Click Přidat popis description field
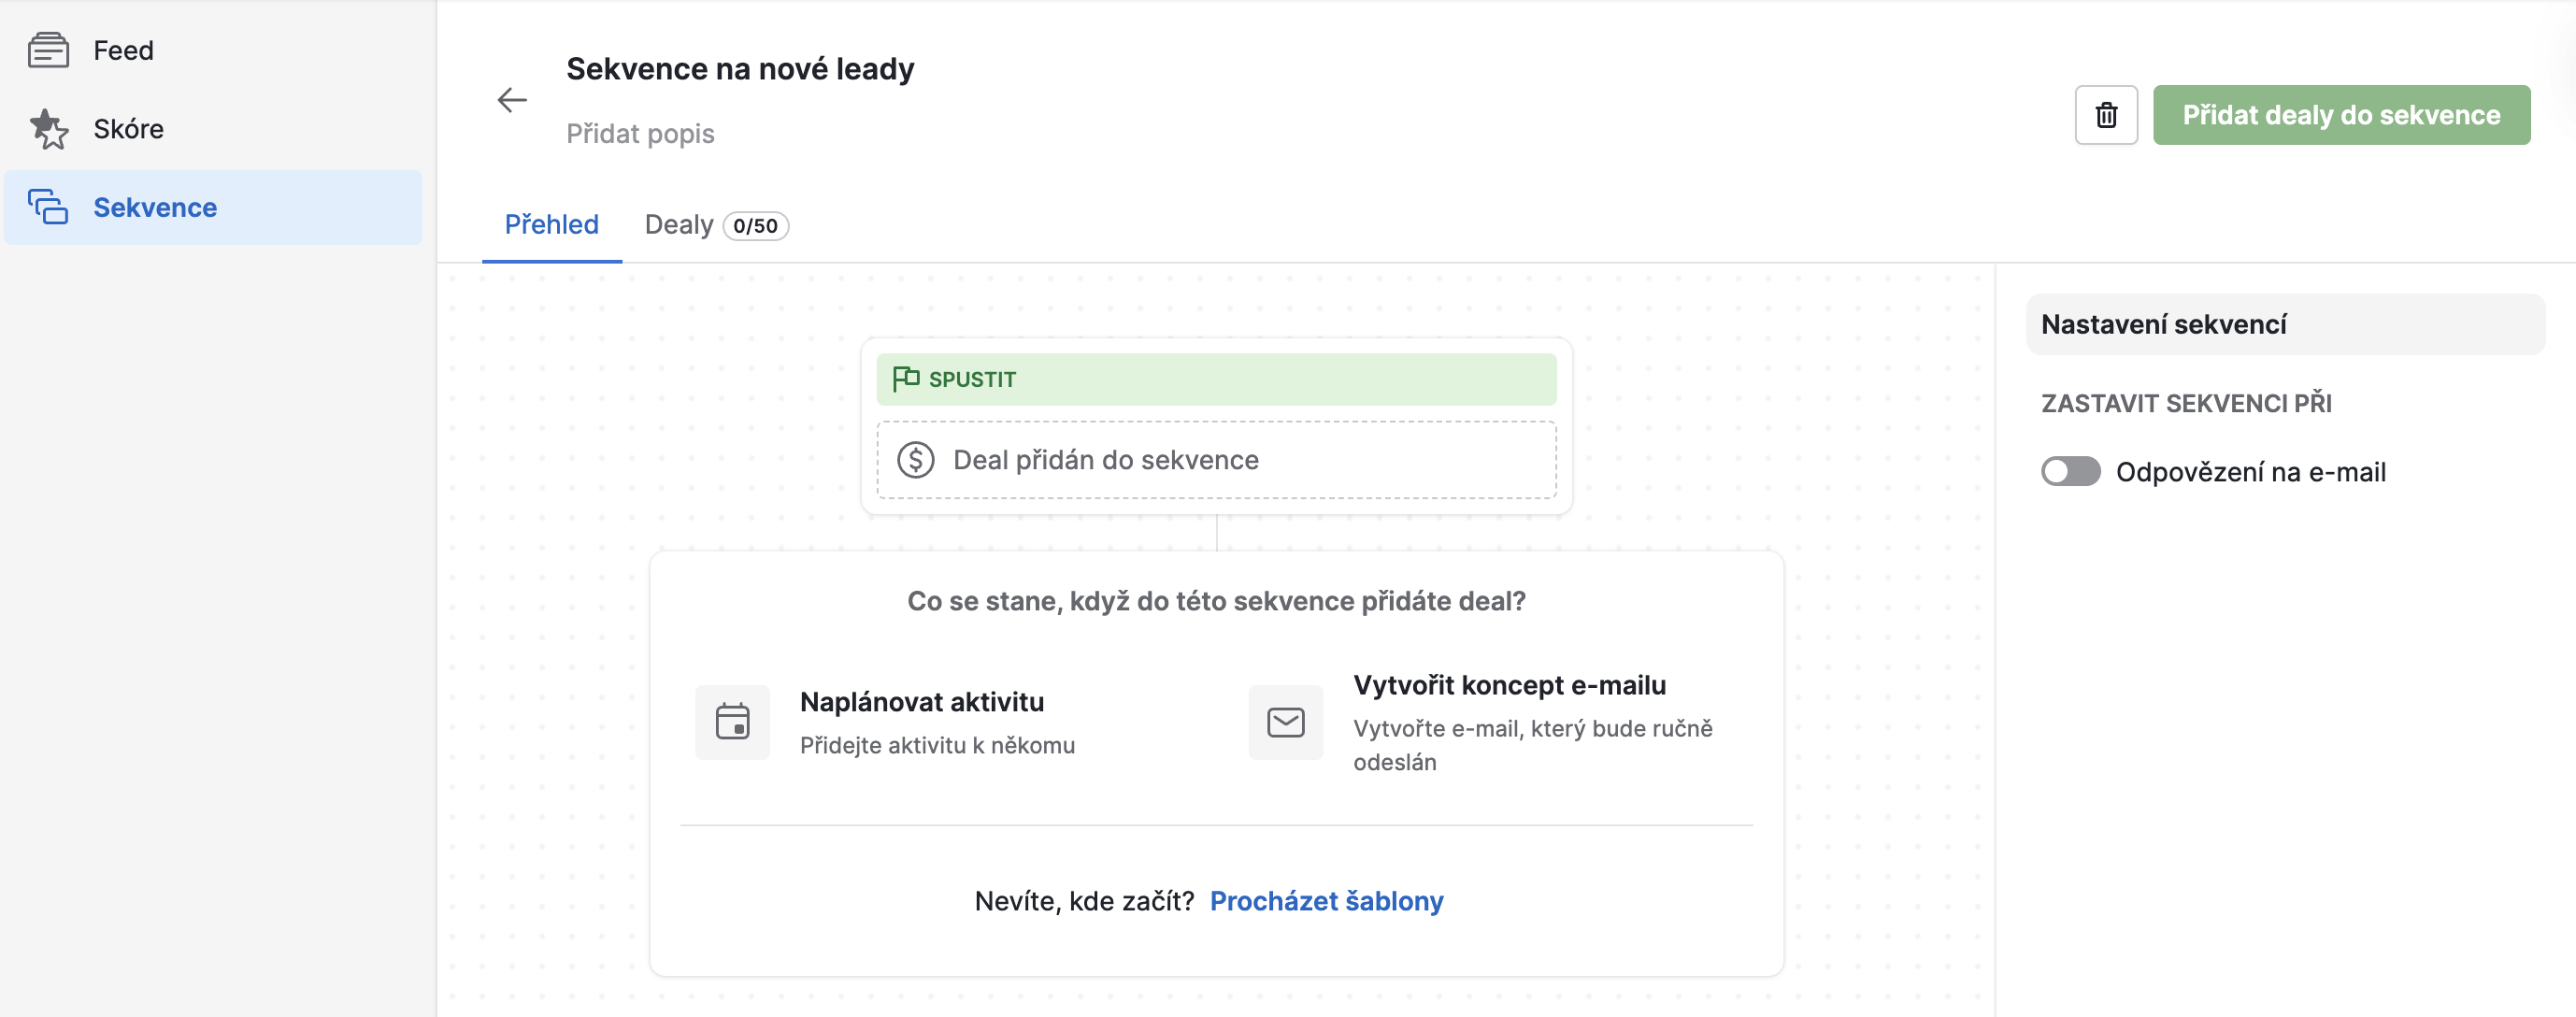This screenshot has width=2576, height=1017. click(x=640, y=134)
